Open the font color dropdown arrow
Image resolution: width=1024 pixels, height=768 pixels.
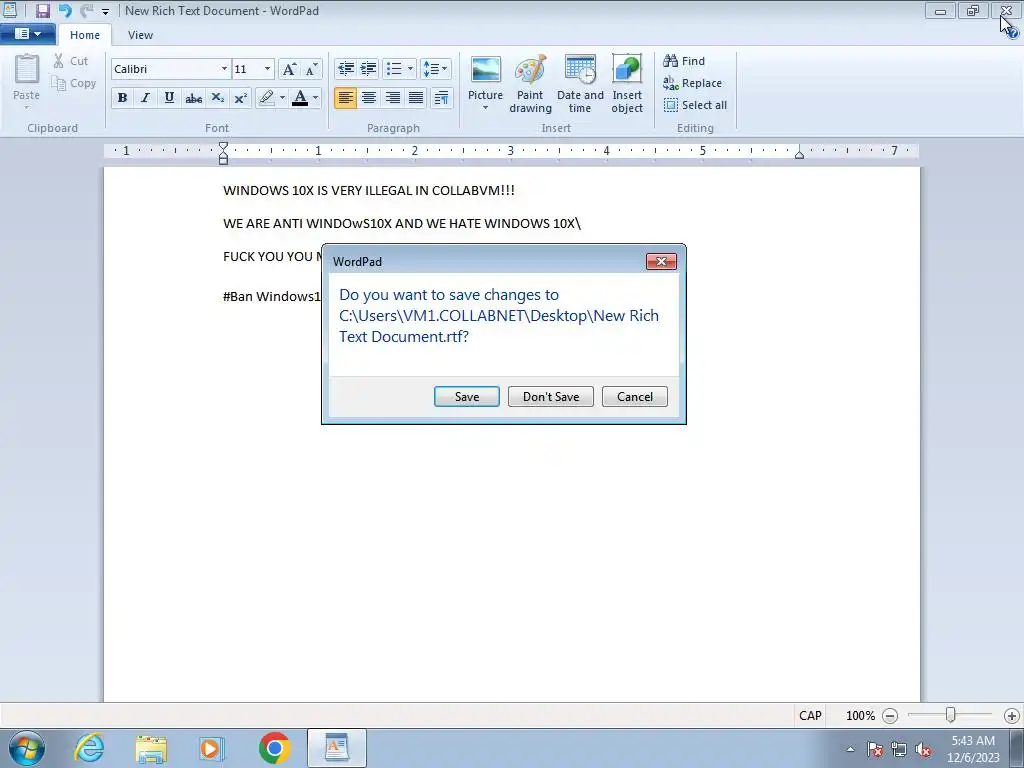pyautogui.click(x=315, y=98)
